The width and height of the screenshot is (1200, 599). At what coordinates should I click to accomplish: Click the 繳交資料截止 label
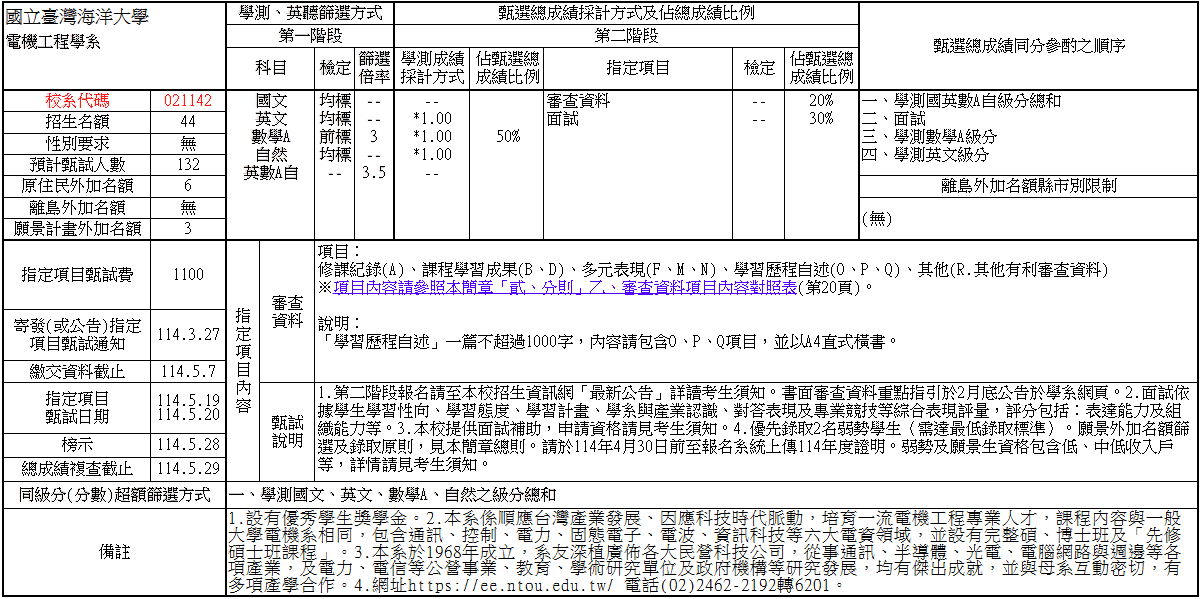point(78,372)
